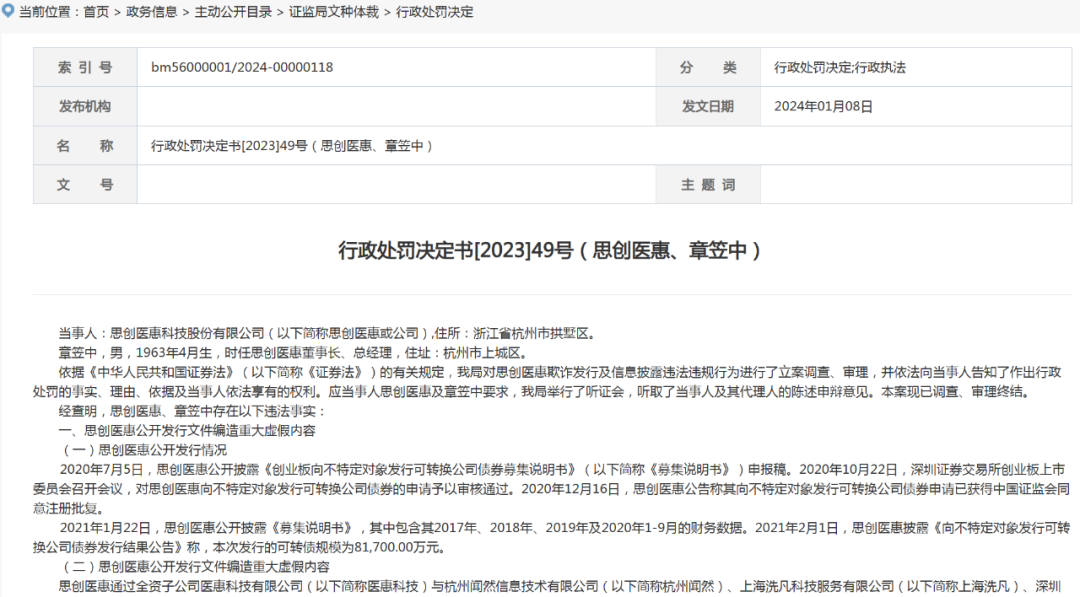The height and width of the screenshot is (597, 1080).
Task: Click the 发布机构 label cell
Action: (x=85, y=107)
